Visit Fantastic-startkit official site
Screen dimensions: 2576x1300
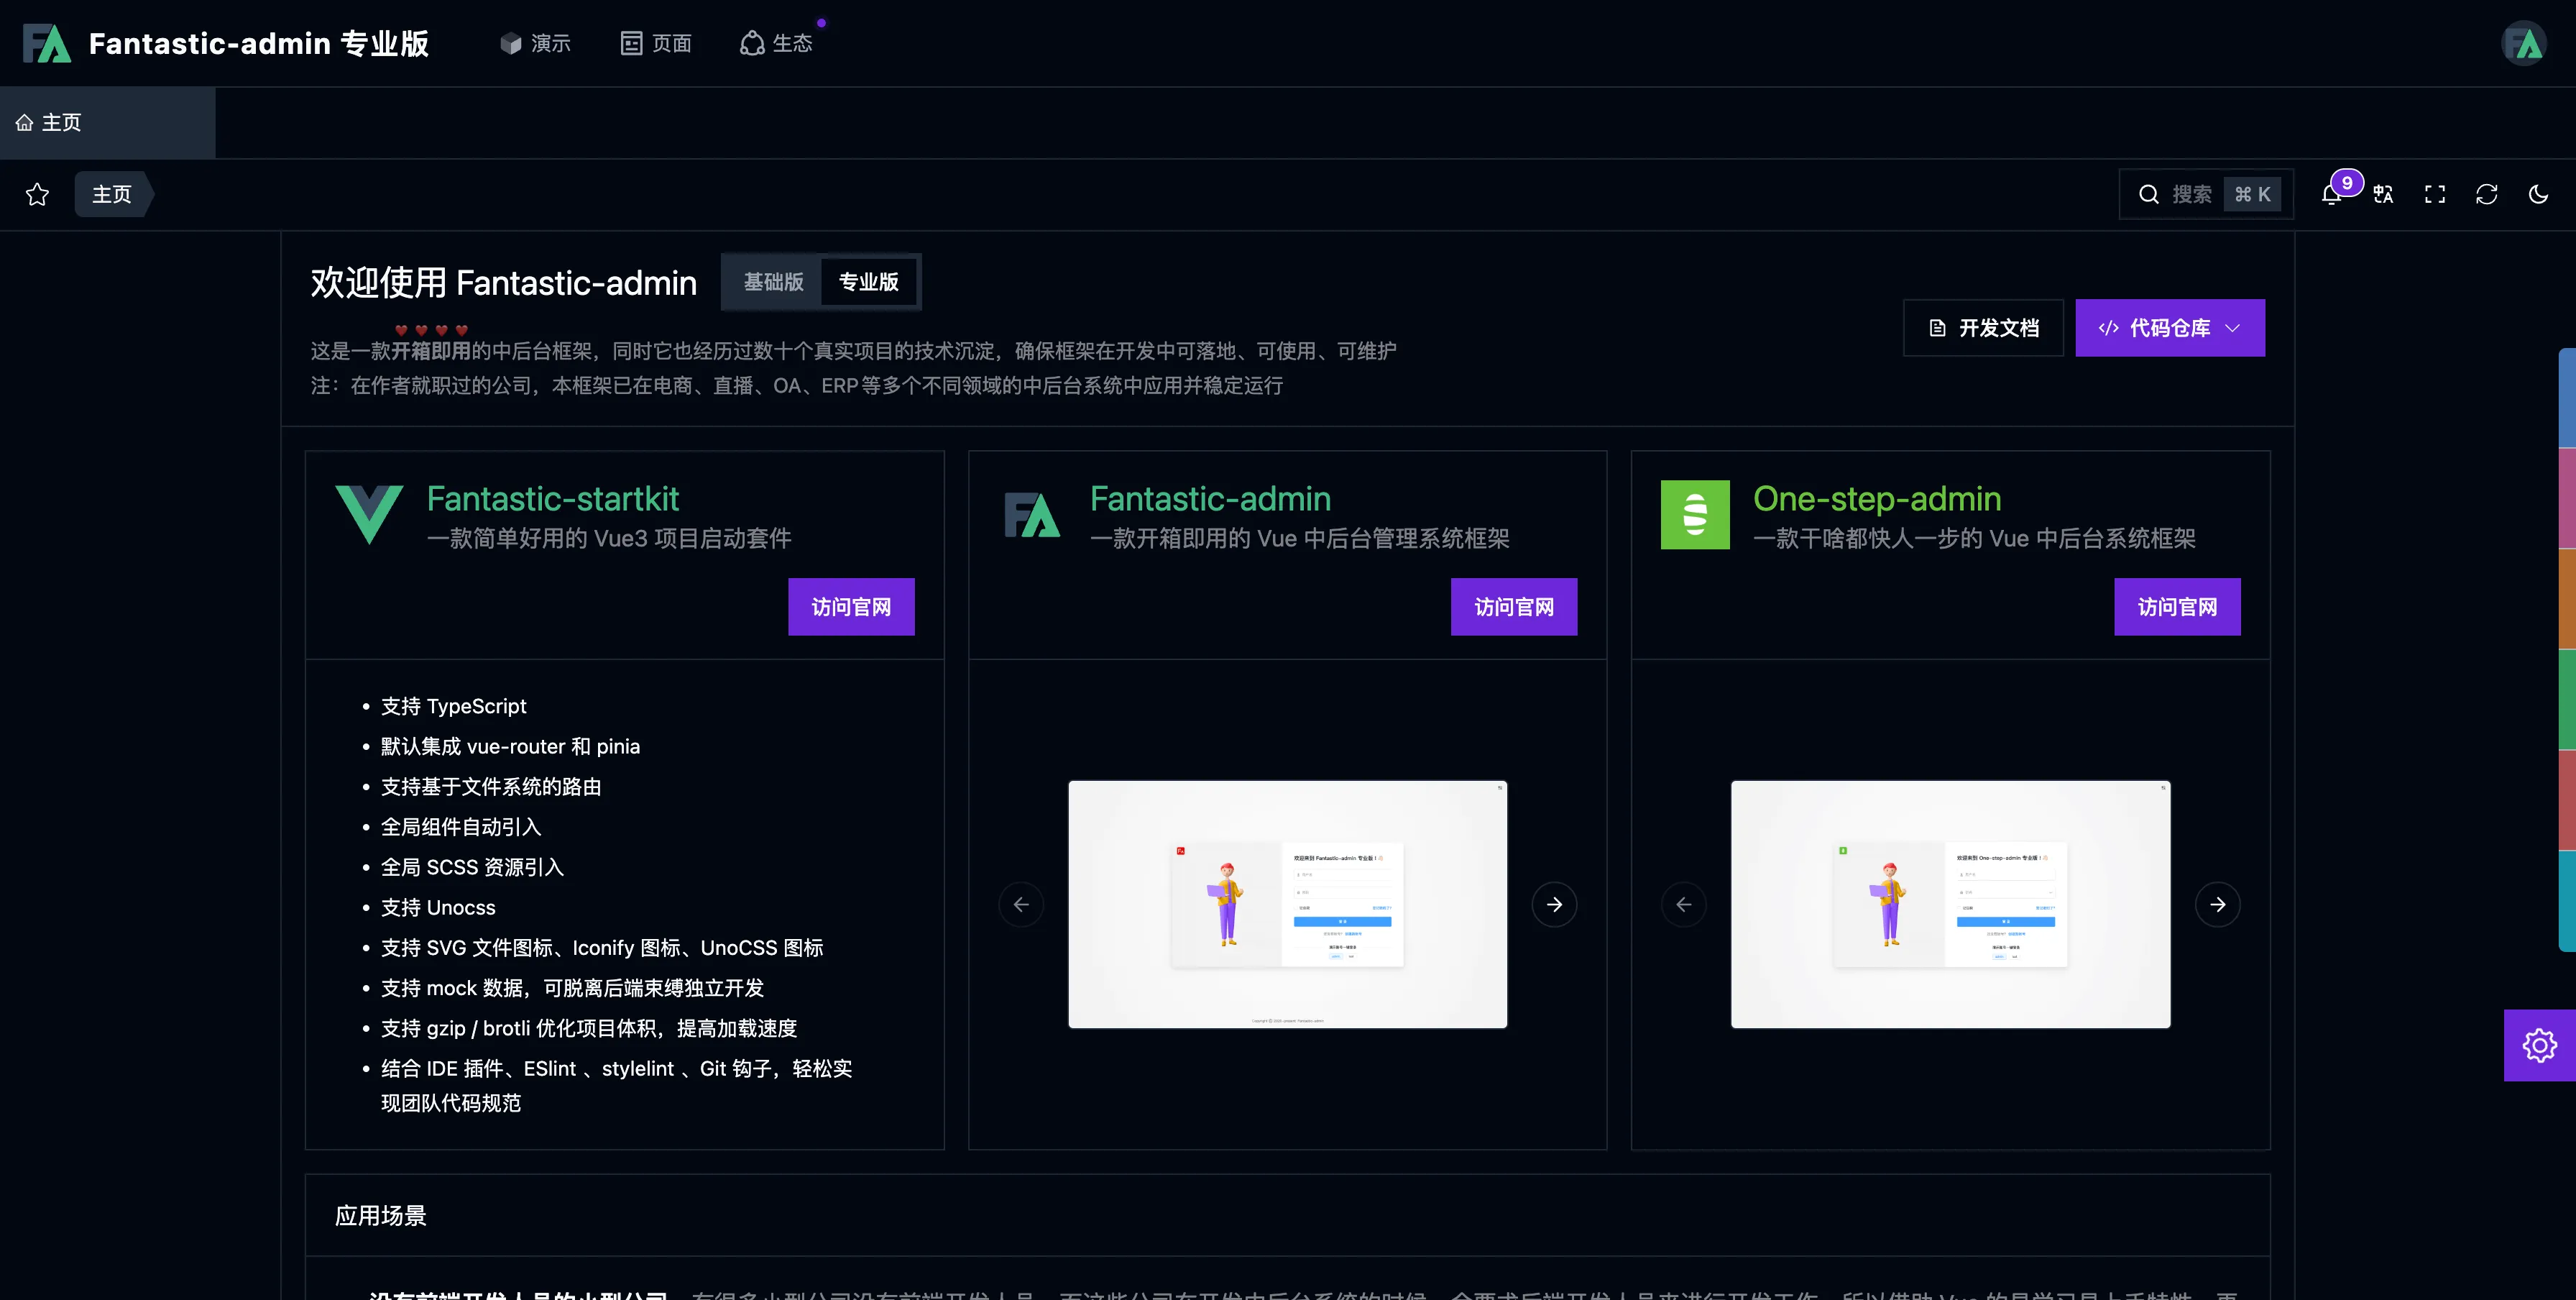click(x=851, y=607)
